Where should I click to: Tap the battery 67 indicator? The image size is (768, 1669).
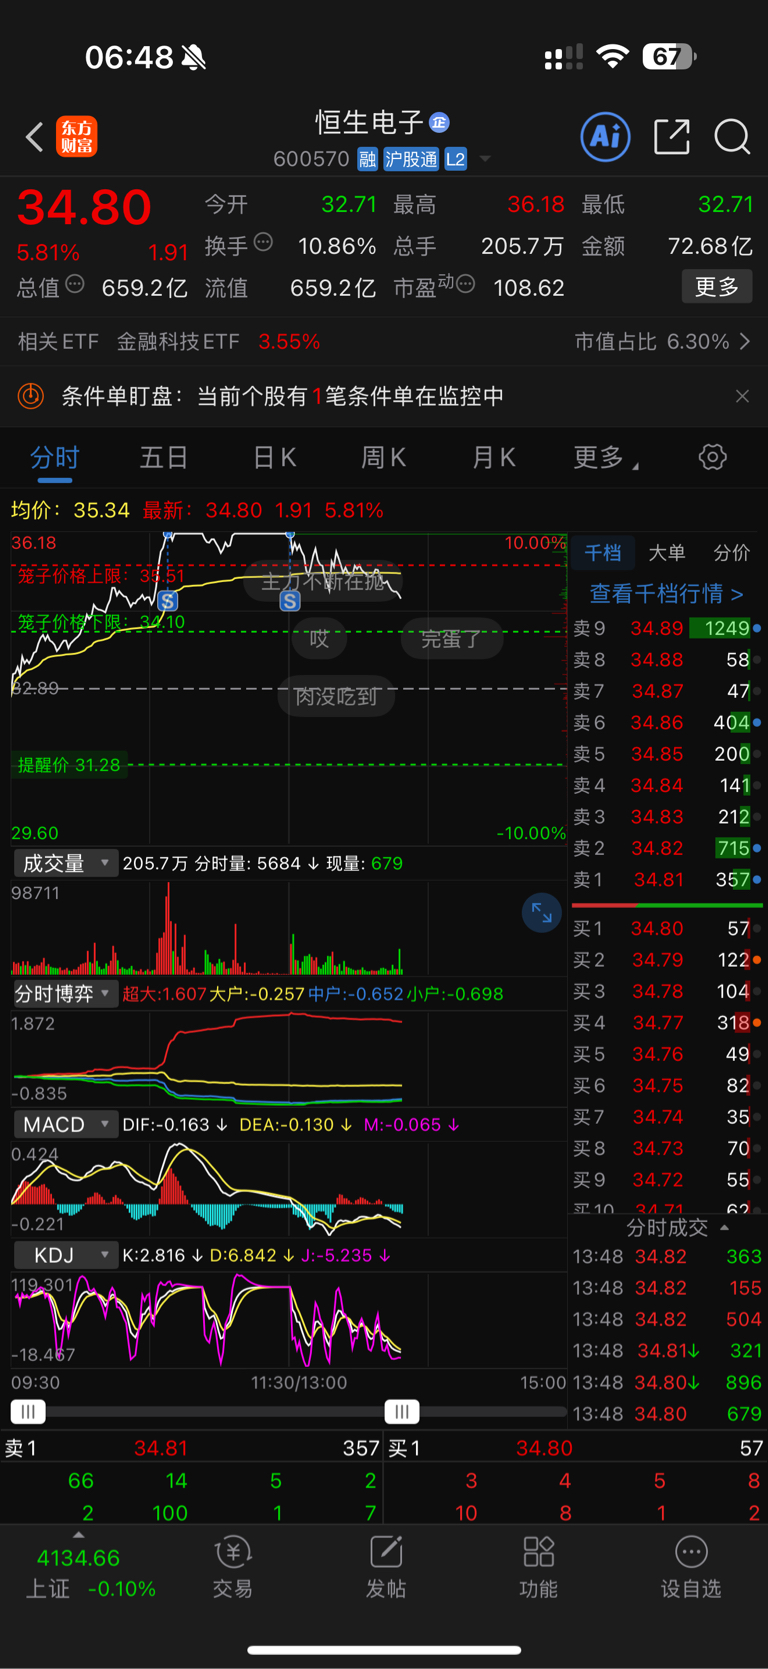click(668, 56)
